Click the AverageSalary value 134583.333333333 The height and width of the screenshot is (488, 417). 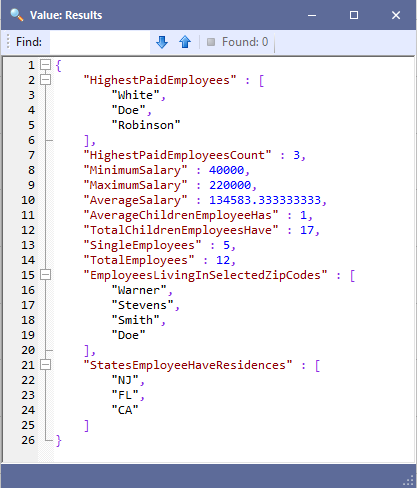pos(265,200)
